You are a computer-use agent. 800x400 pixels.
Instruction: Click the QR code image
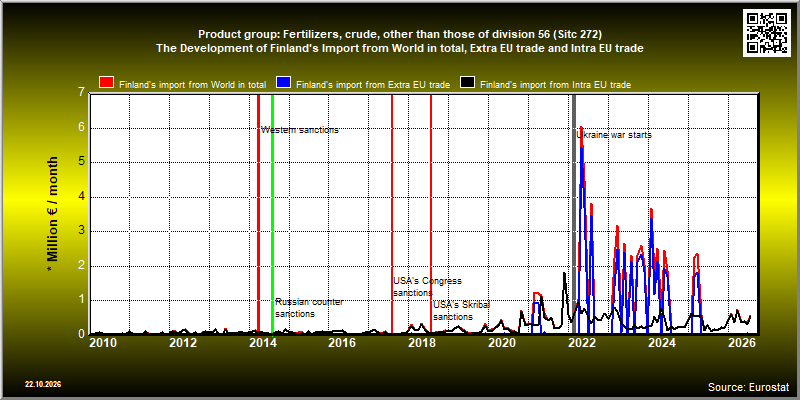[767, 33]
